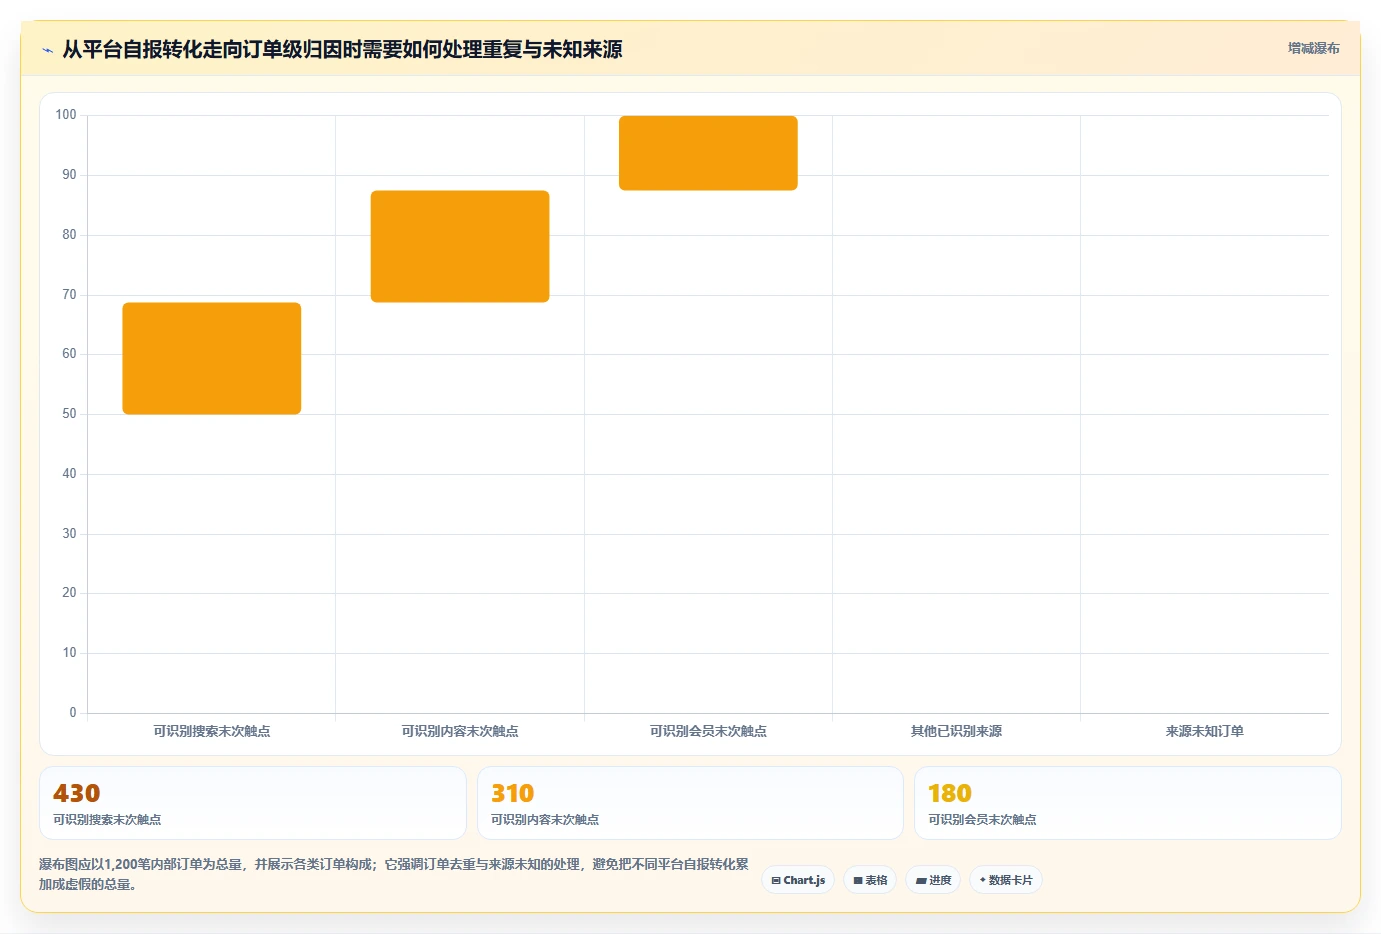Click the y-axis value 90
Image resolution: width=1381 pixels, height=934 pixels.
pyautogui.click(x=69, y=175)
